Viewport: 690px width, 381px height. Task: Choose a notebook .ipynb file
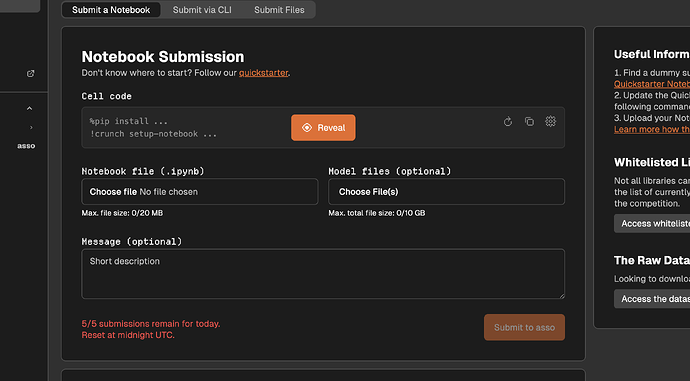(200, 191)
